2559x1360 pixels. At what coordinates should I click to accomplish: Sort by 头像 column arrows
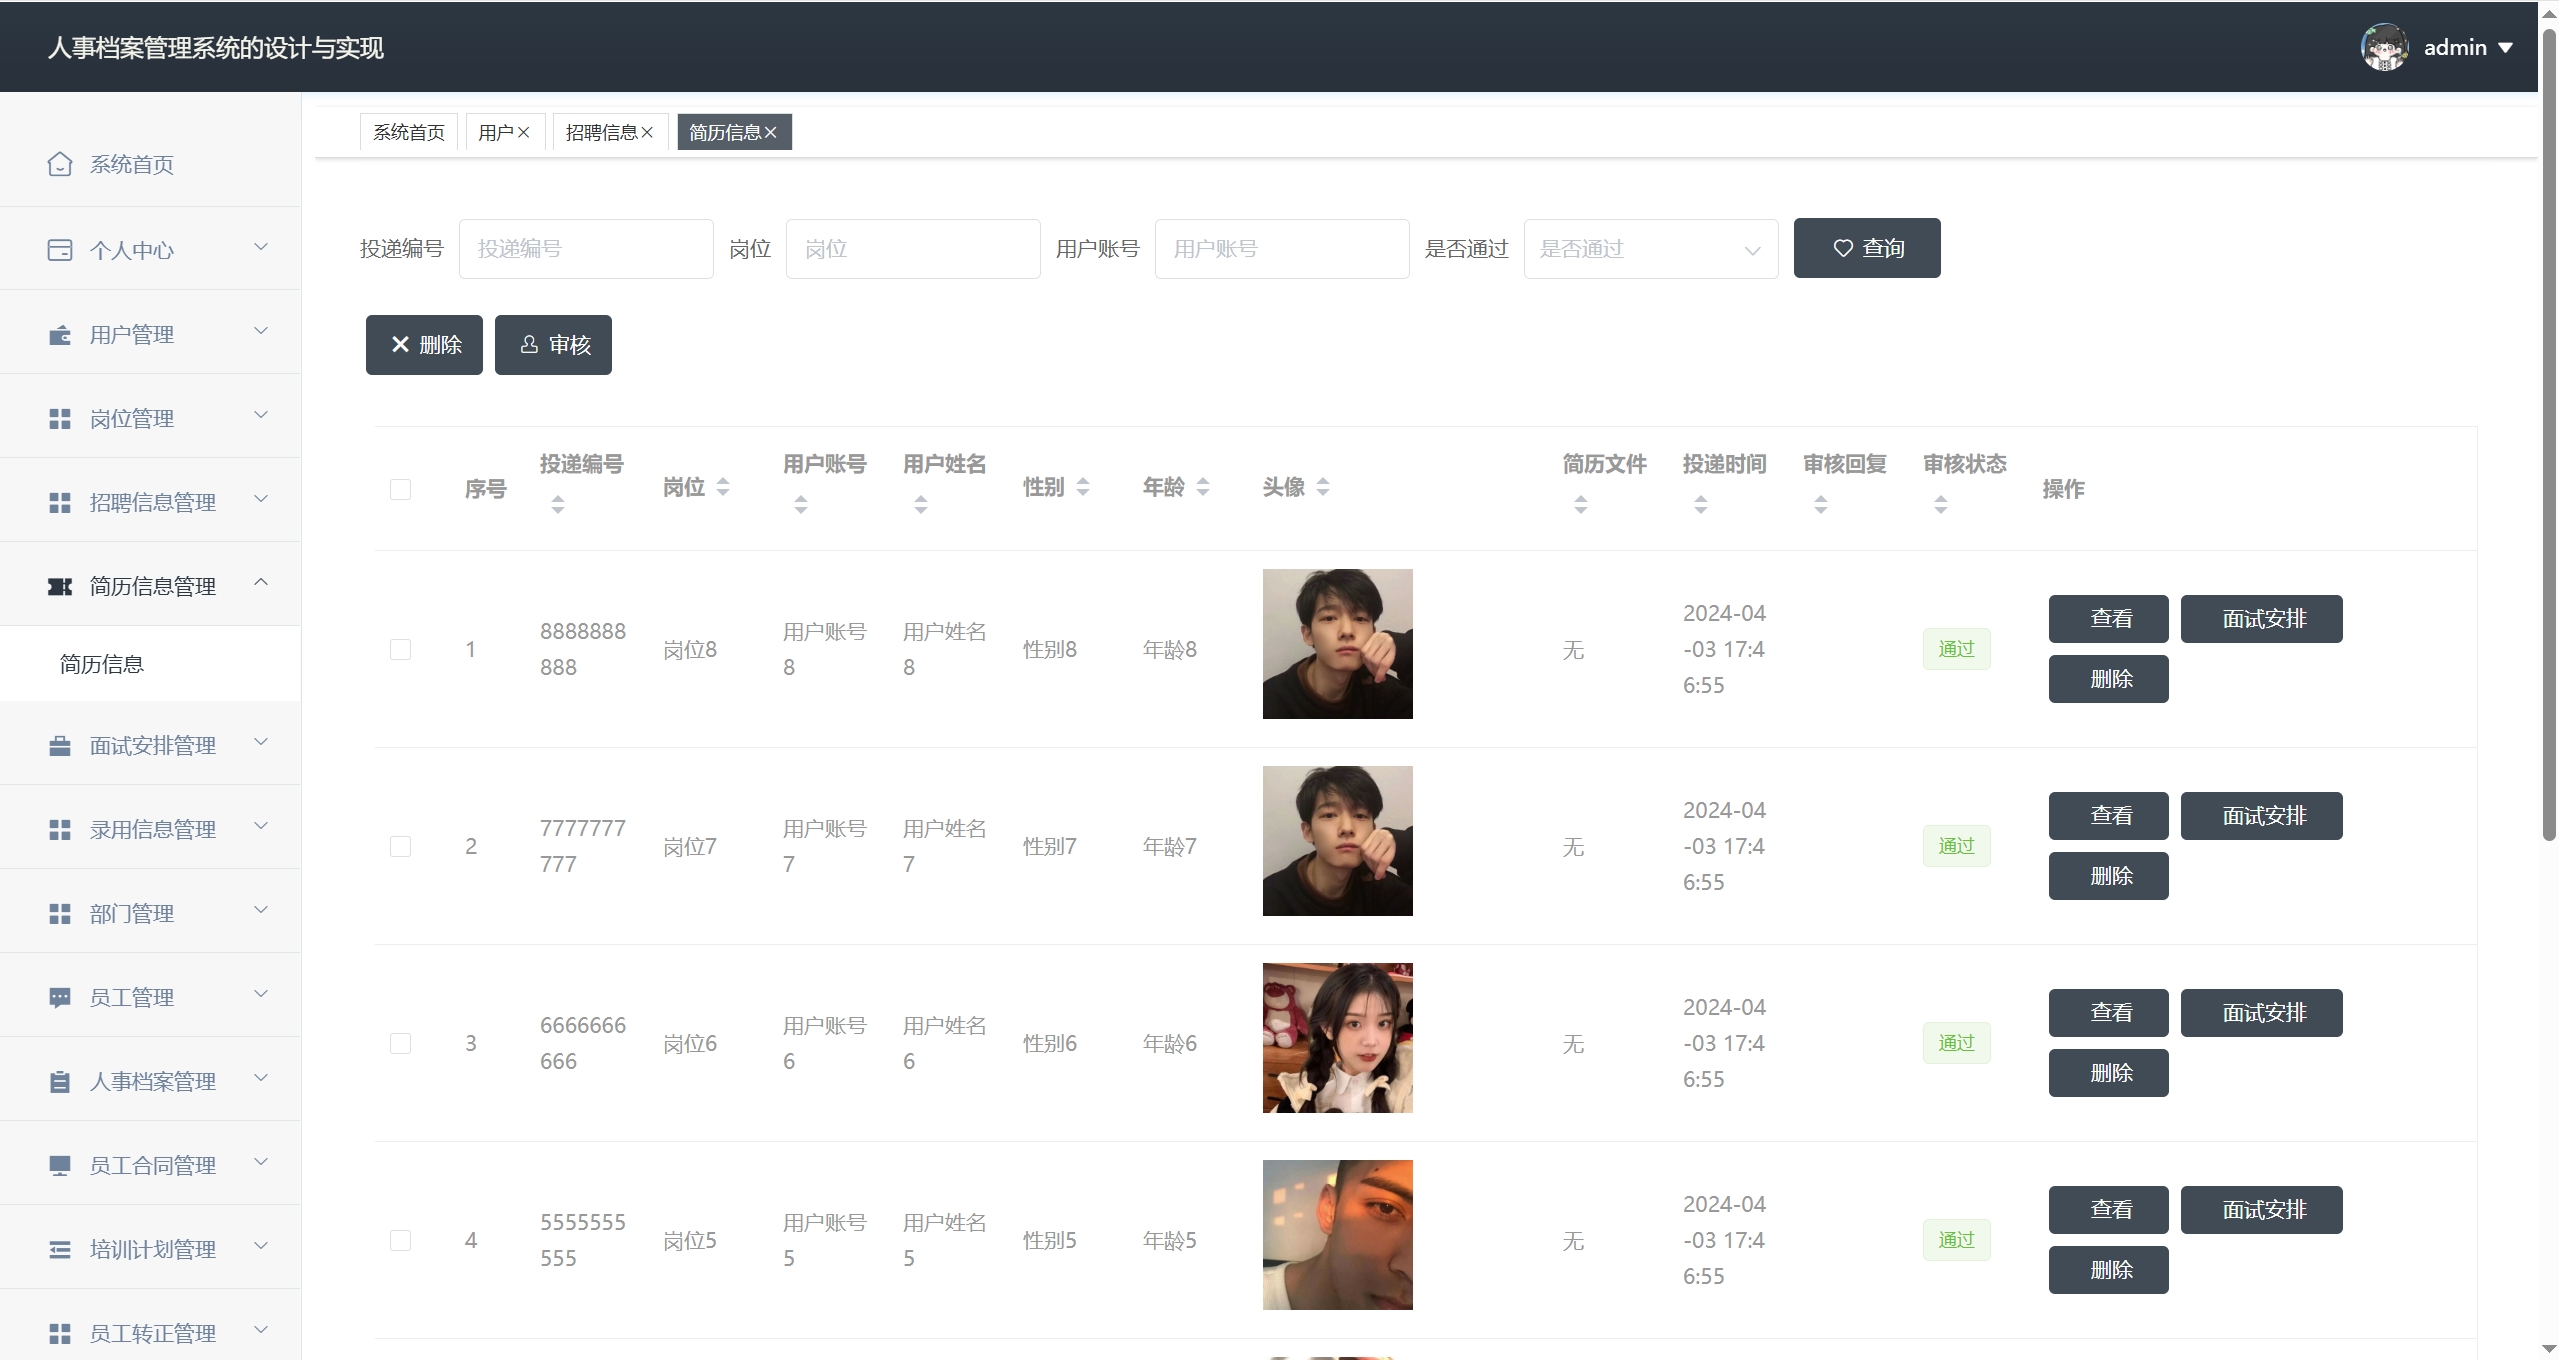tap(1323, 487)
